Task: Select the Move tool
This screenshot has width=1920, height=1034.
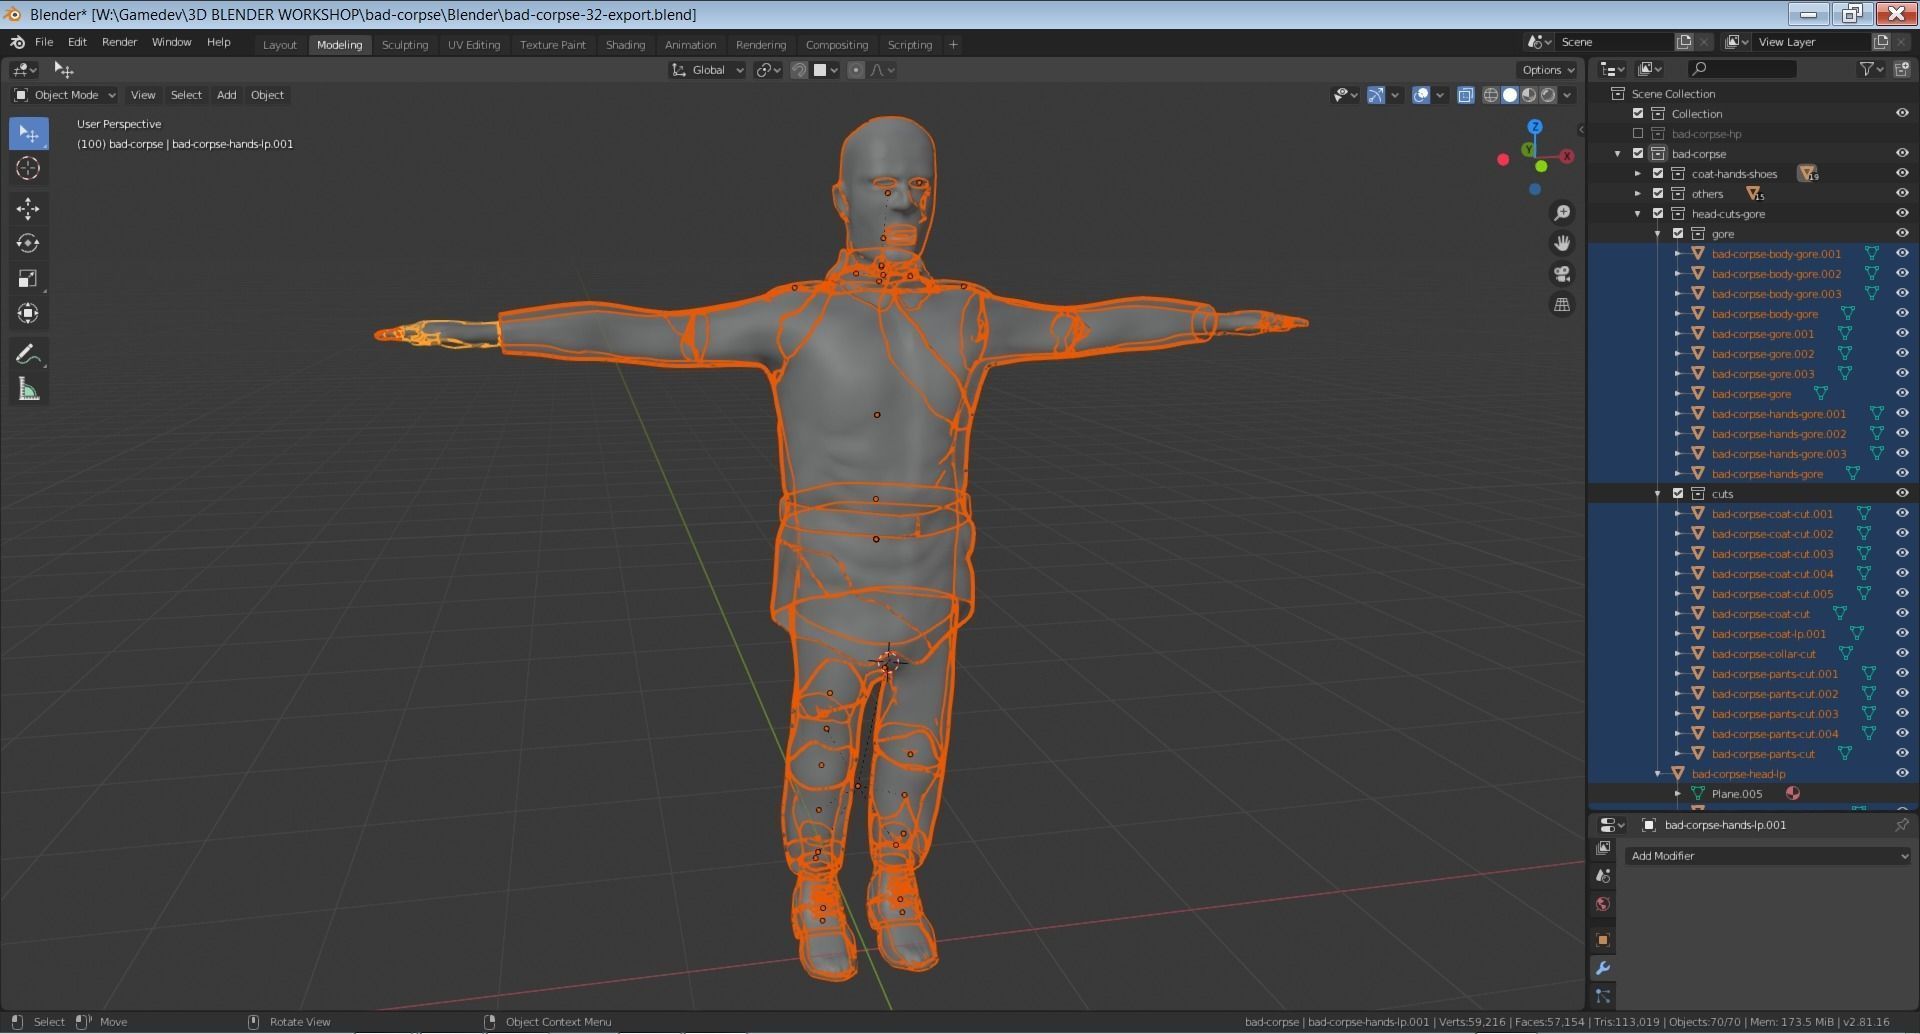Action: point(28,208)
